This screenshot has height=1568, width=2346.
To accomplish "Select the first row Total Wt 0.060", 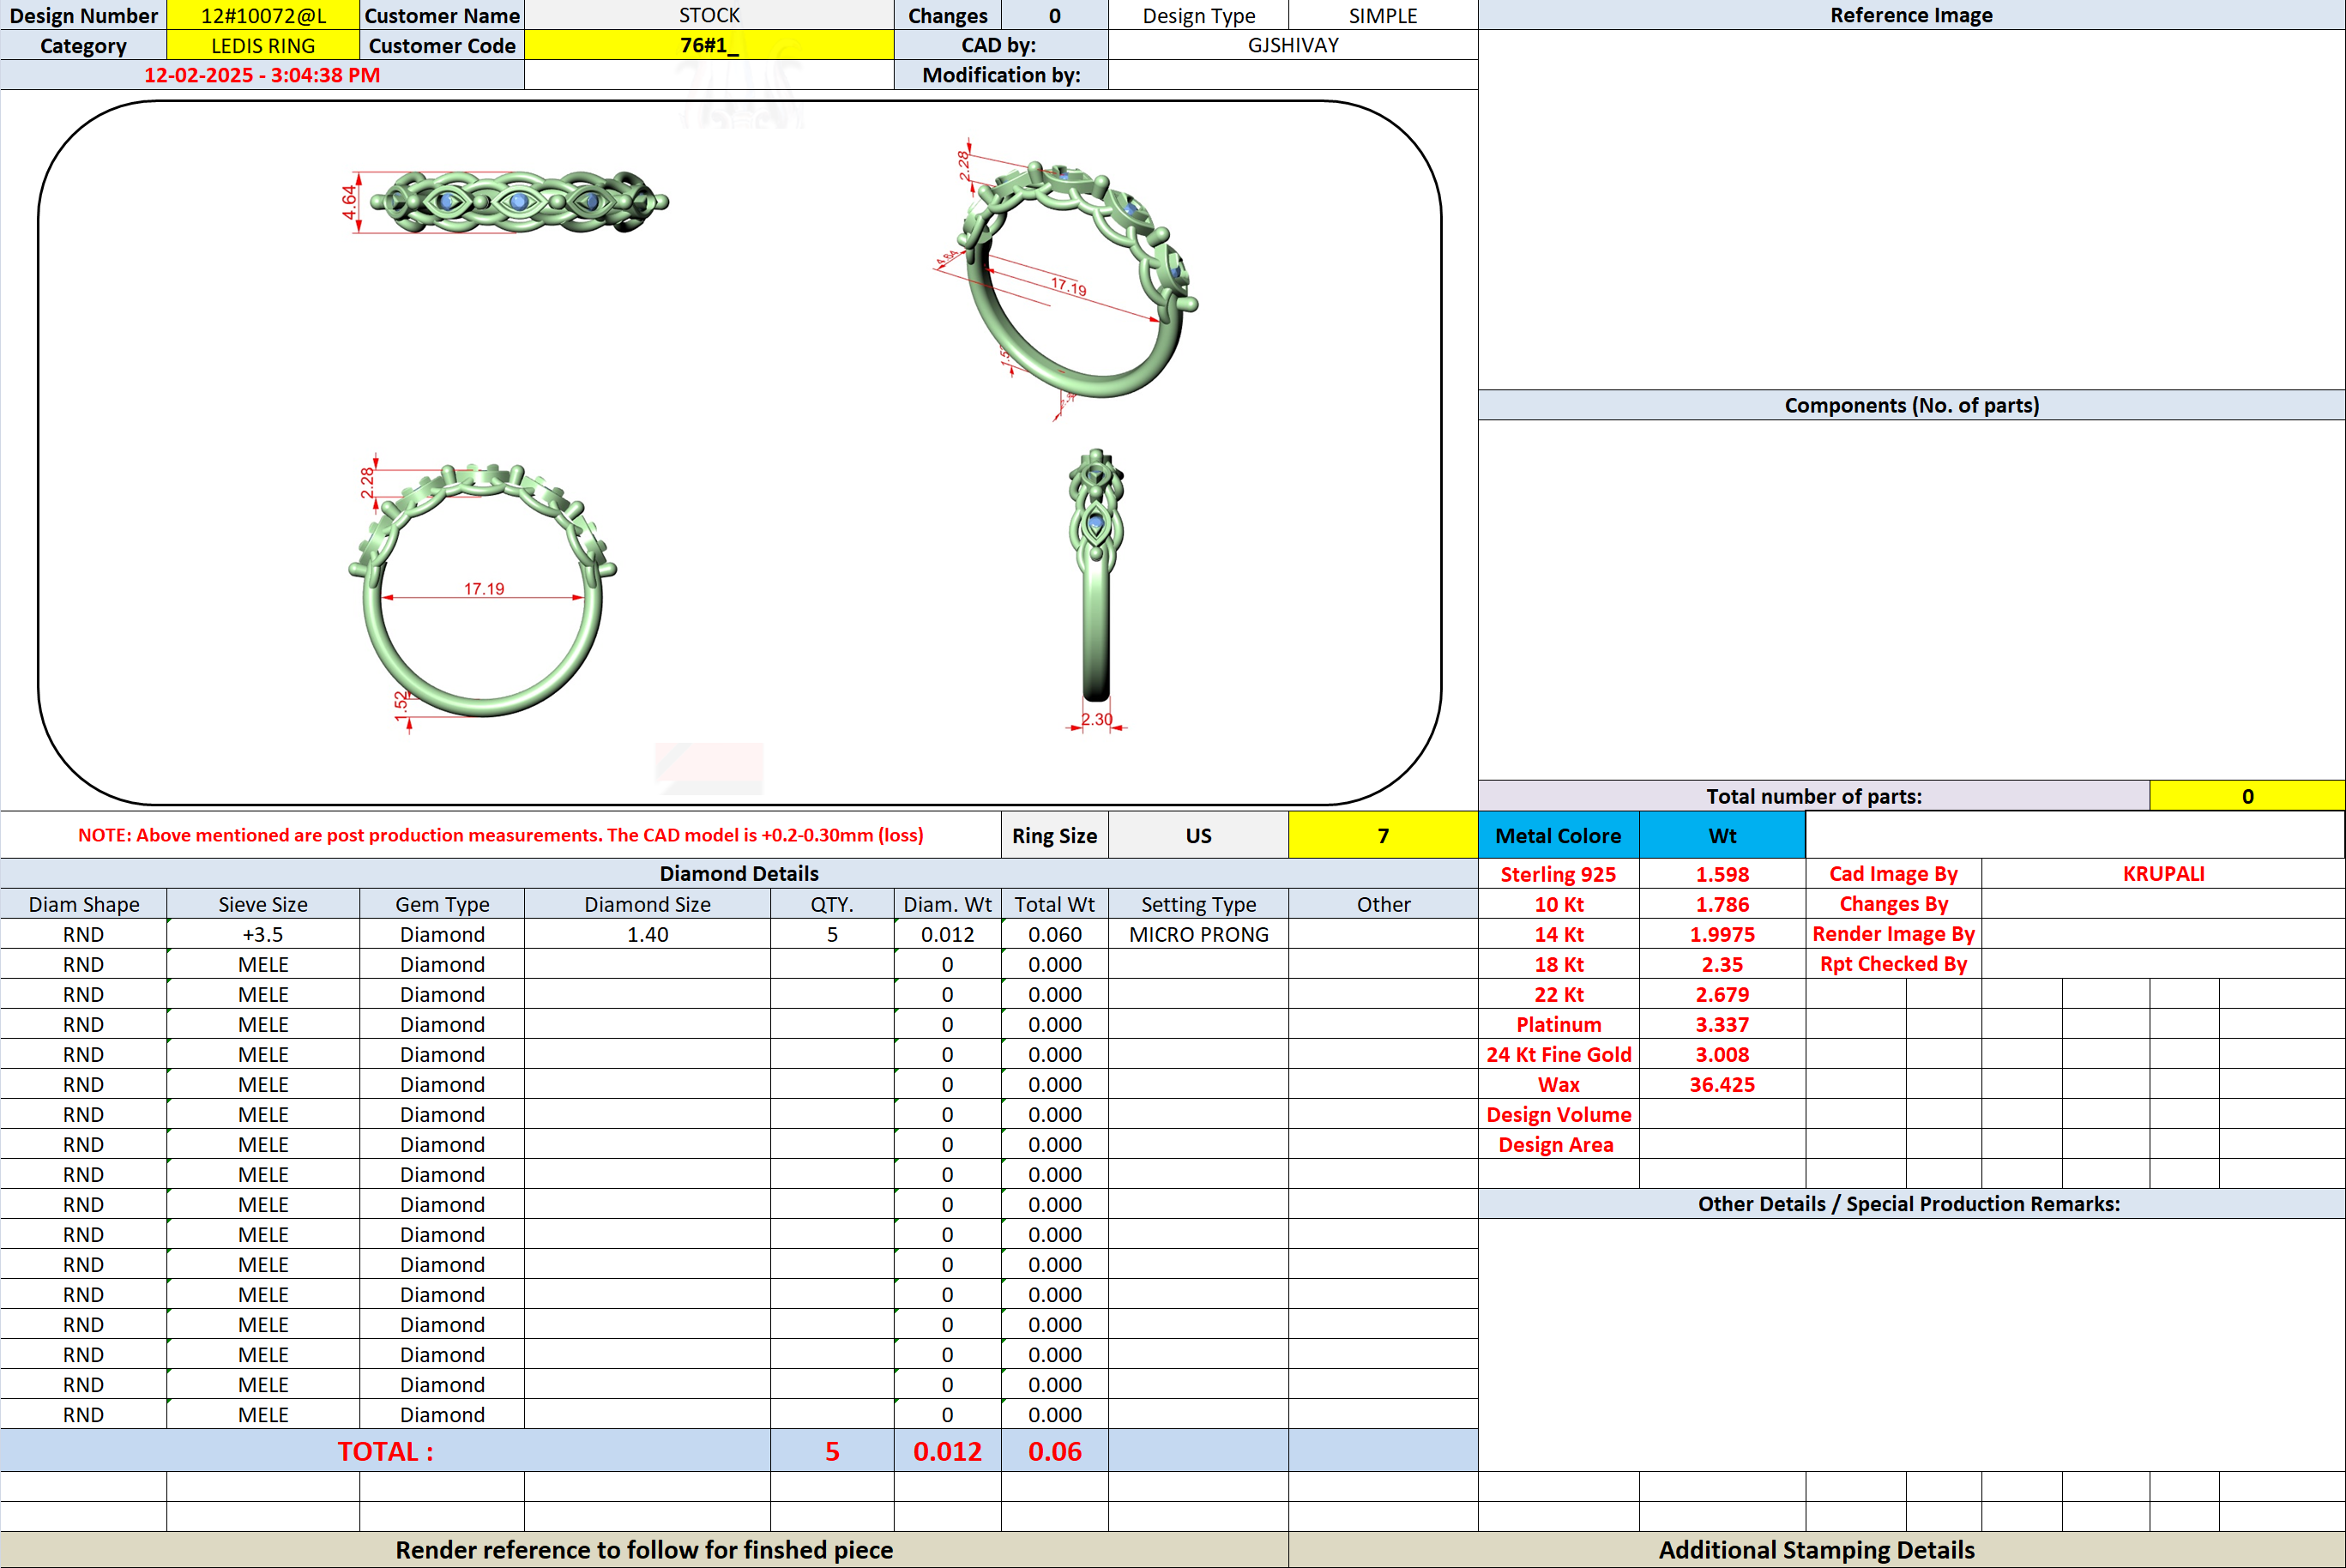I will 1054,934.
